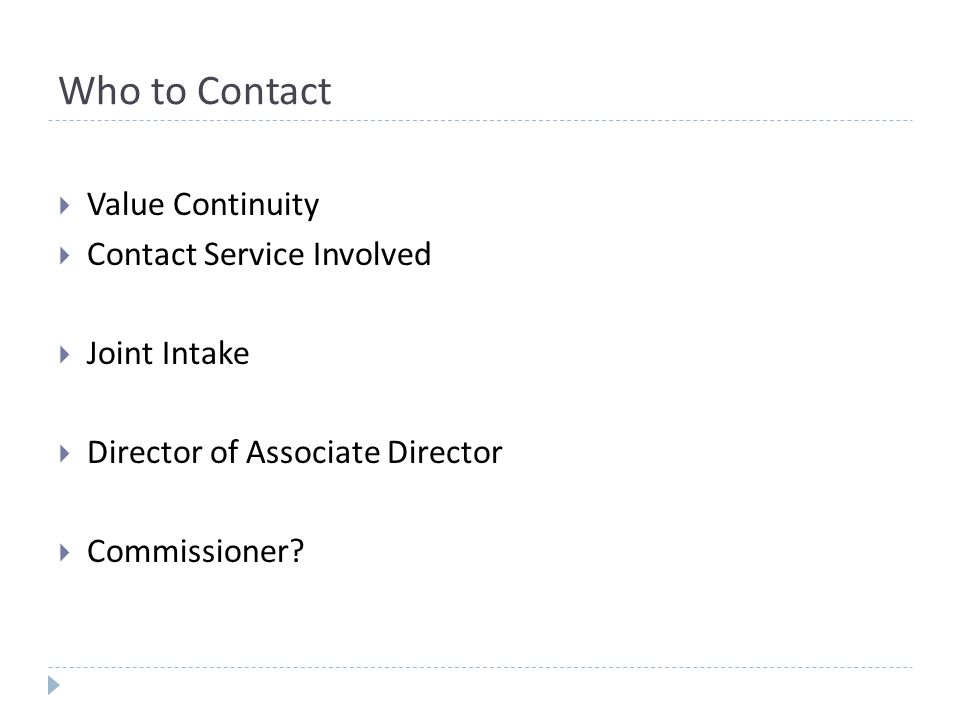960x720 pixels.
Task: Click the arrow bullet beside Contact Service Involved
Action: [65, 255]
